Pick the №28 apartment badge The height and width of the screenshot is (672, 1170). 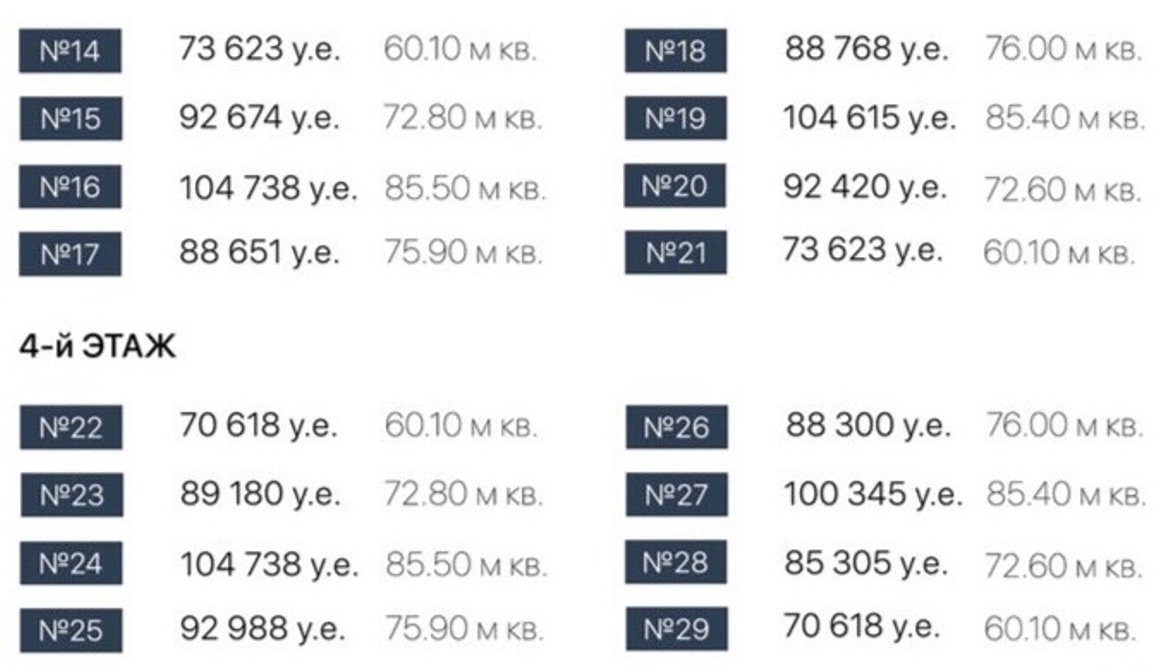click(677, 564)
